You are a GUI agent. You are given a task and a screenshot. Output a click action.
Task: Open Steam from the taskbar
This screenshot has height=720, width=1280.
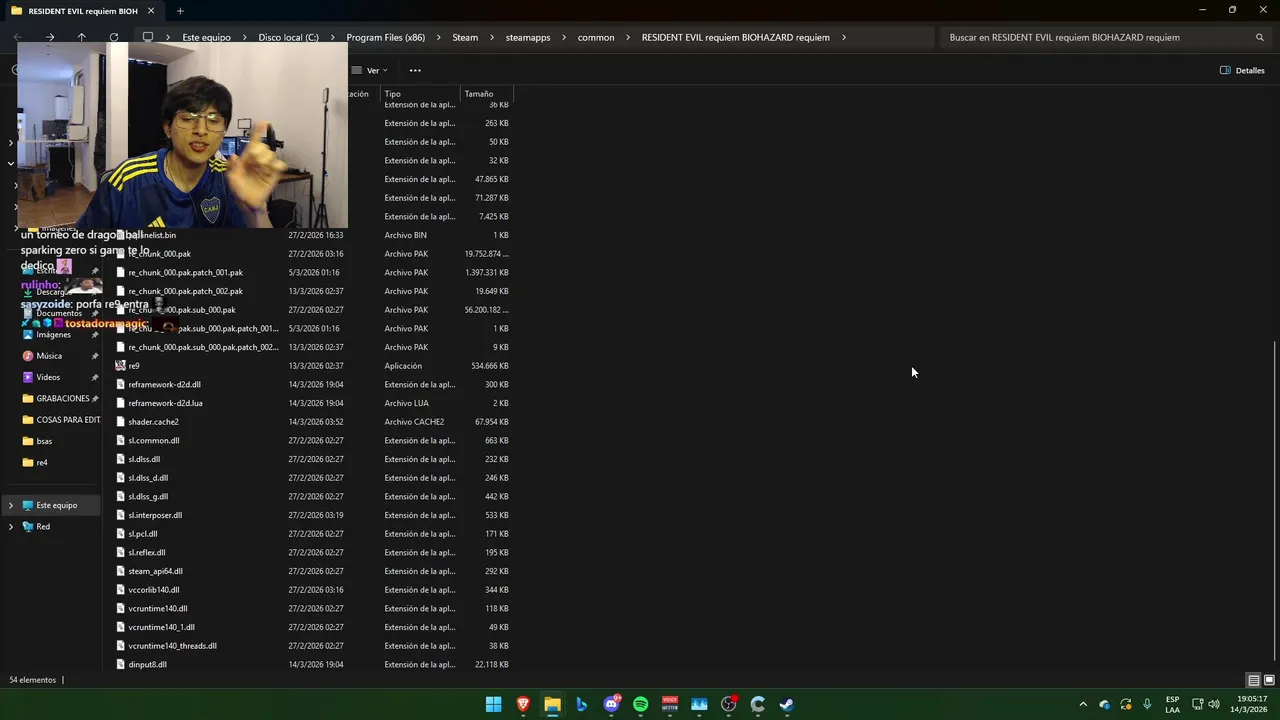pos(787,704)
